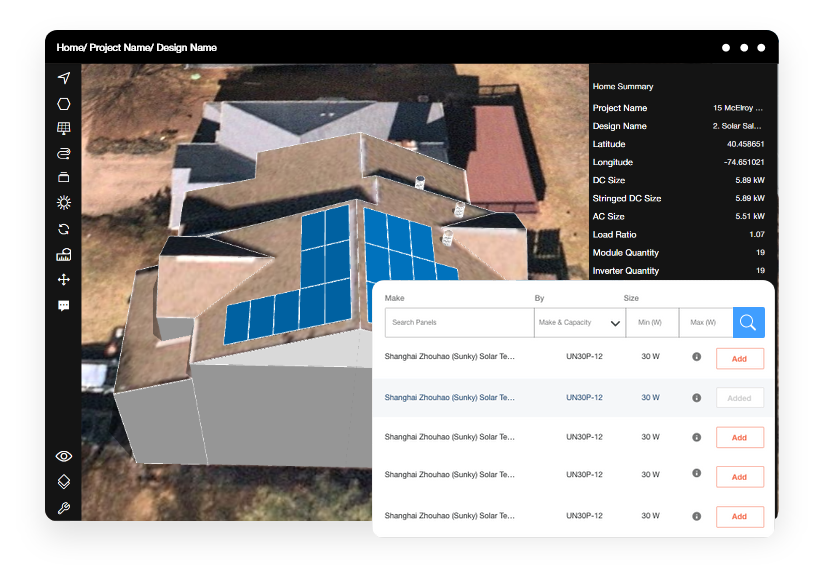Open the Design Name breadcrumb
The height and width of the screenshot is (581, 824).
(x=188, y=47)
